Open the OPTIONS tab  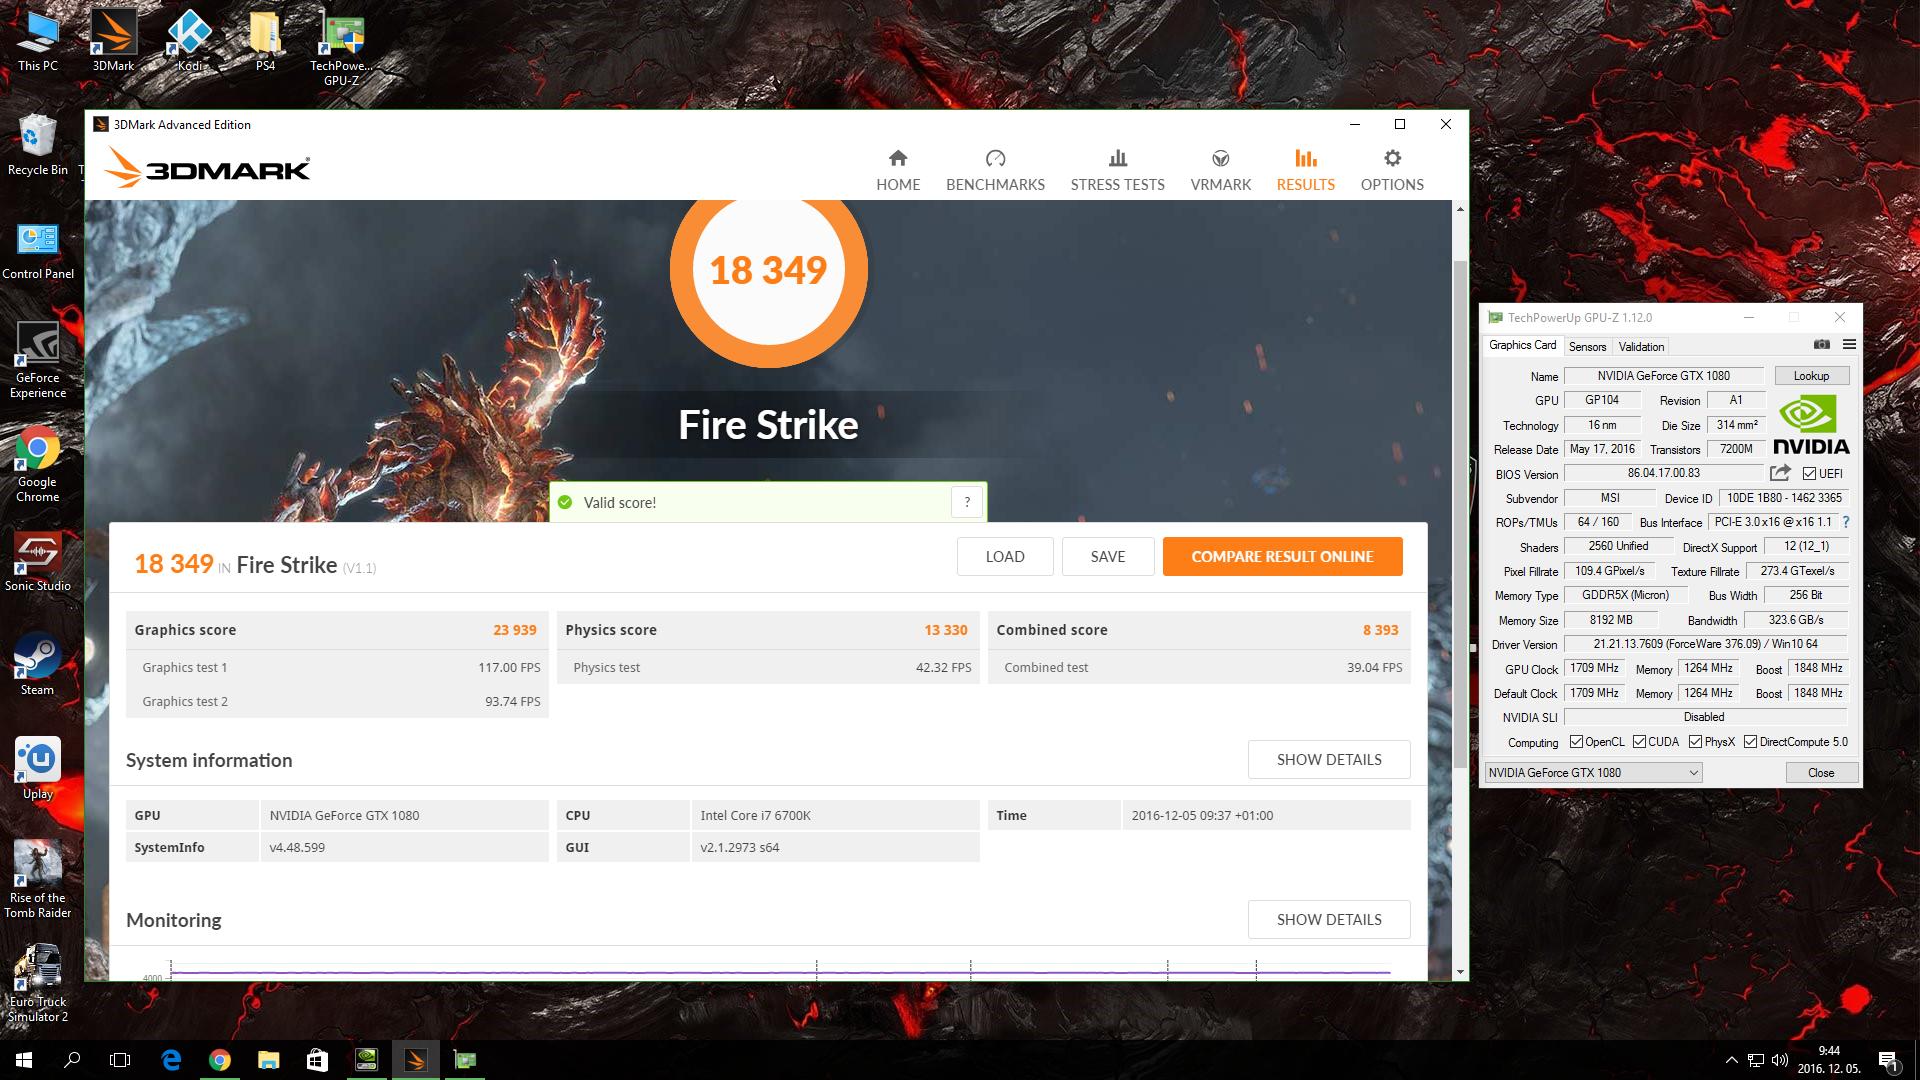(1392, 170)
